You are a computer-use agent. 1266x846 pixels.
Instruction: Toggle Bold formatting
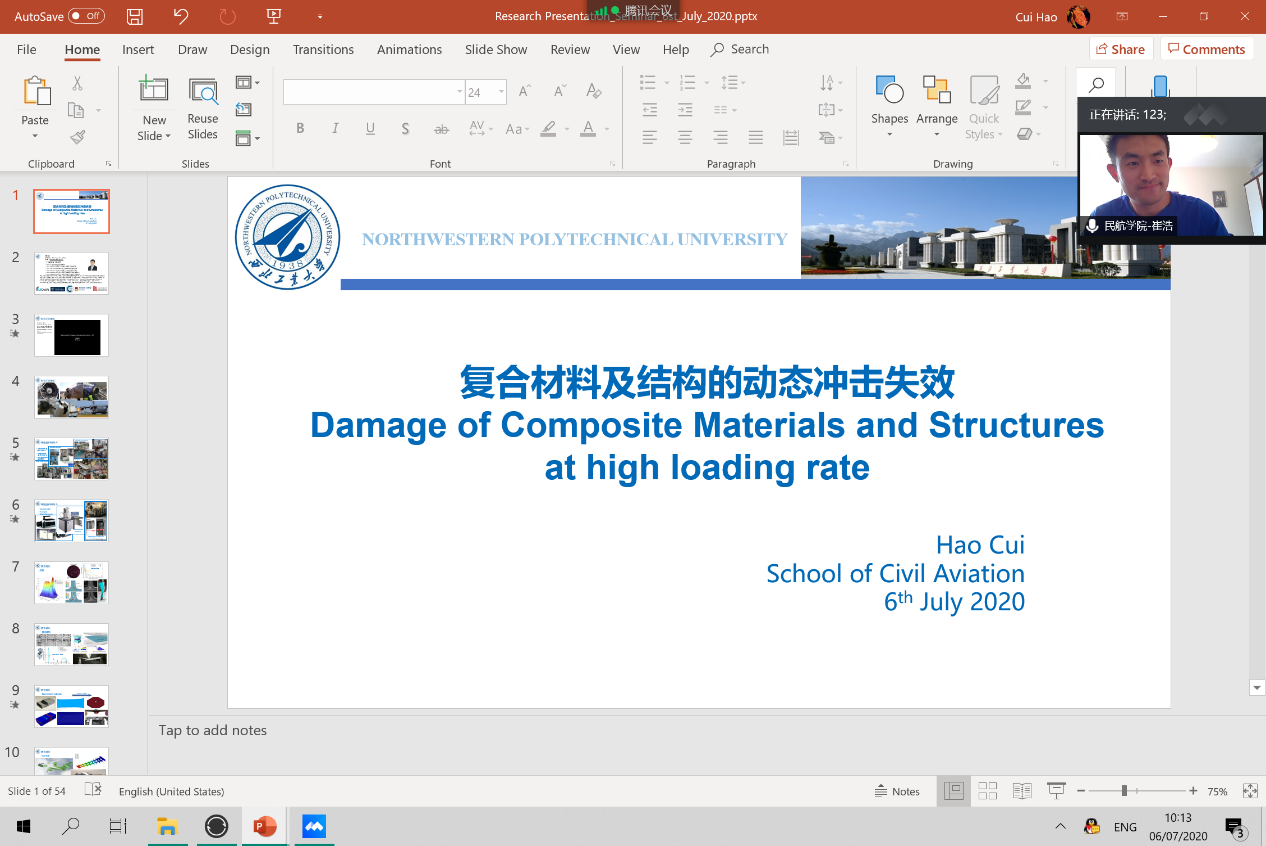[x=300, y=128]
